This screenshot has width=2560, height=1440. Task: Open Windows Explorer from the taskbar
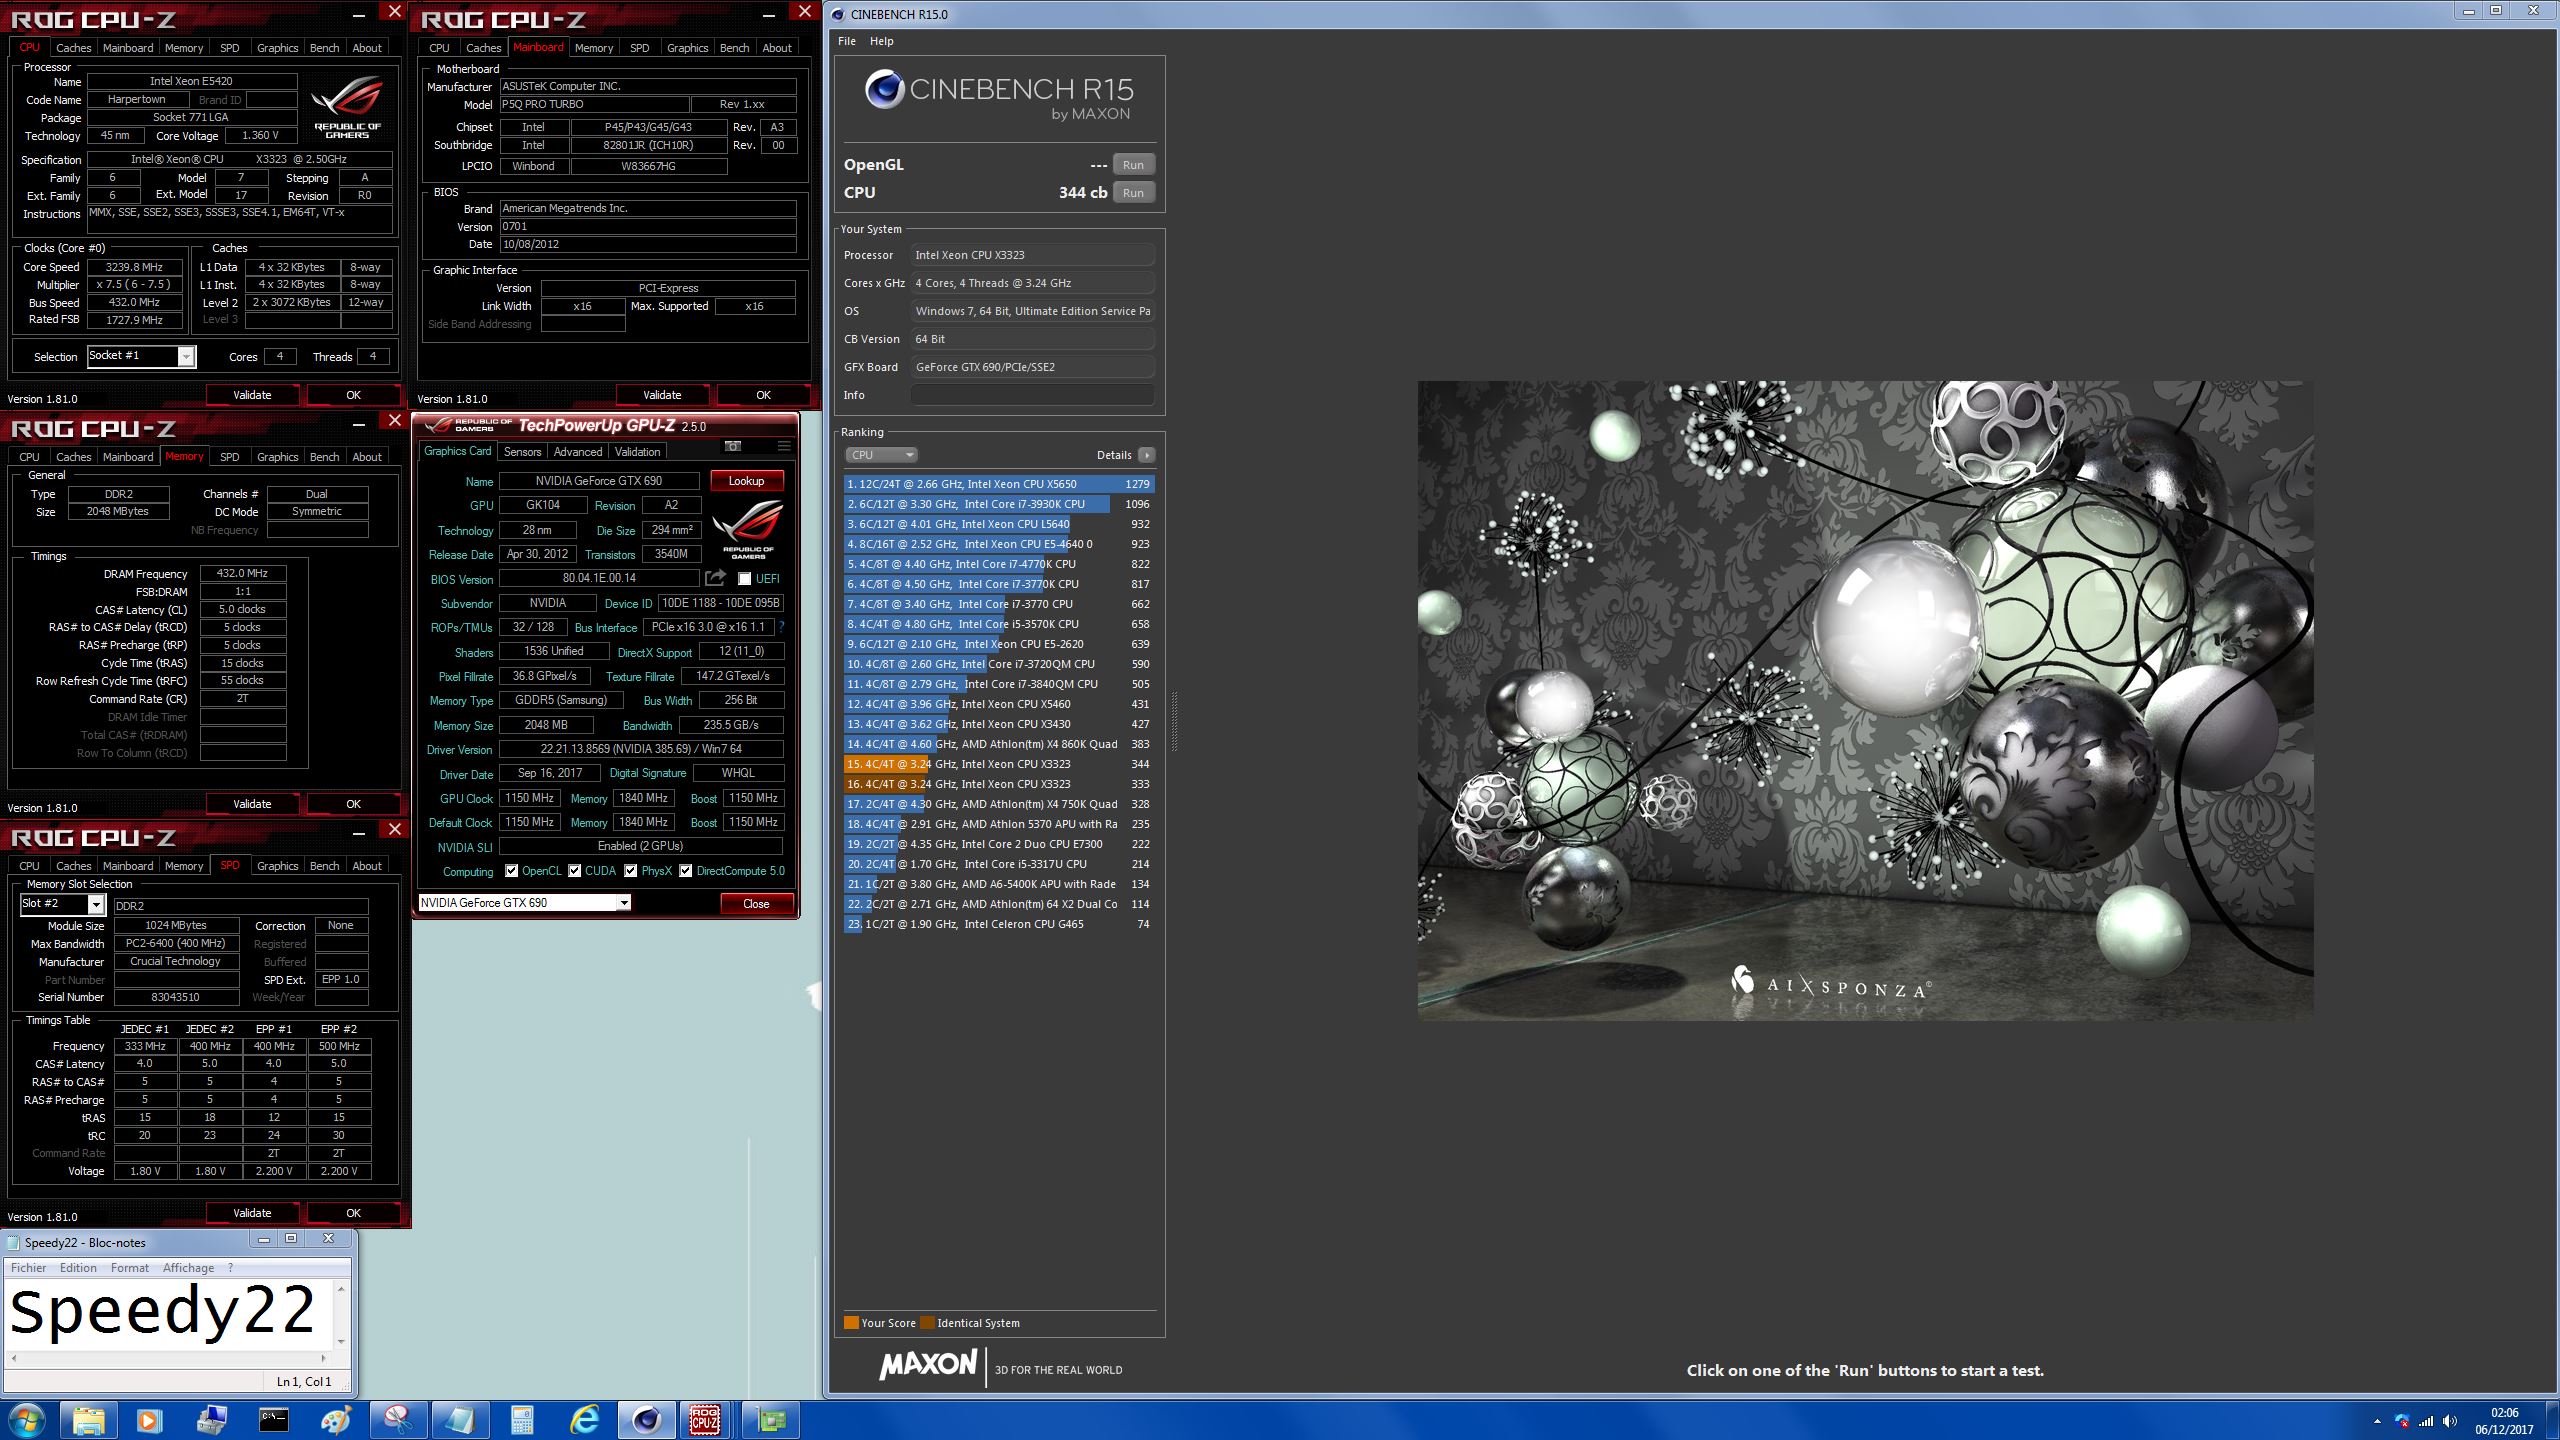point(89,1420)
